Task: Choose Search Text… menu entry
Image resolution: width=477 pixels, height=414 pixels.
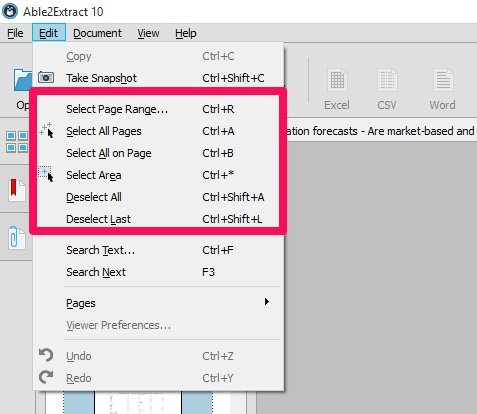Action: (158, 250)
